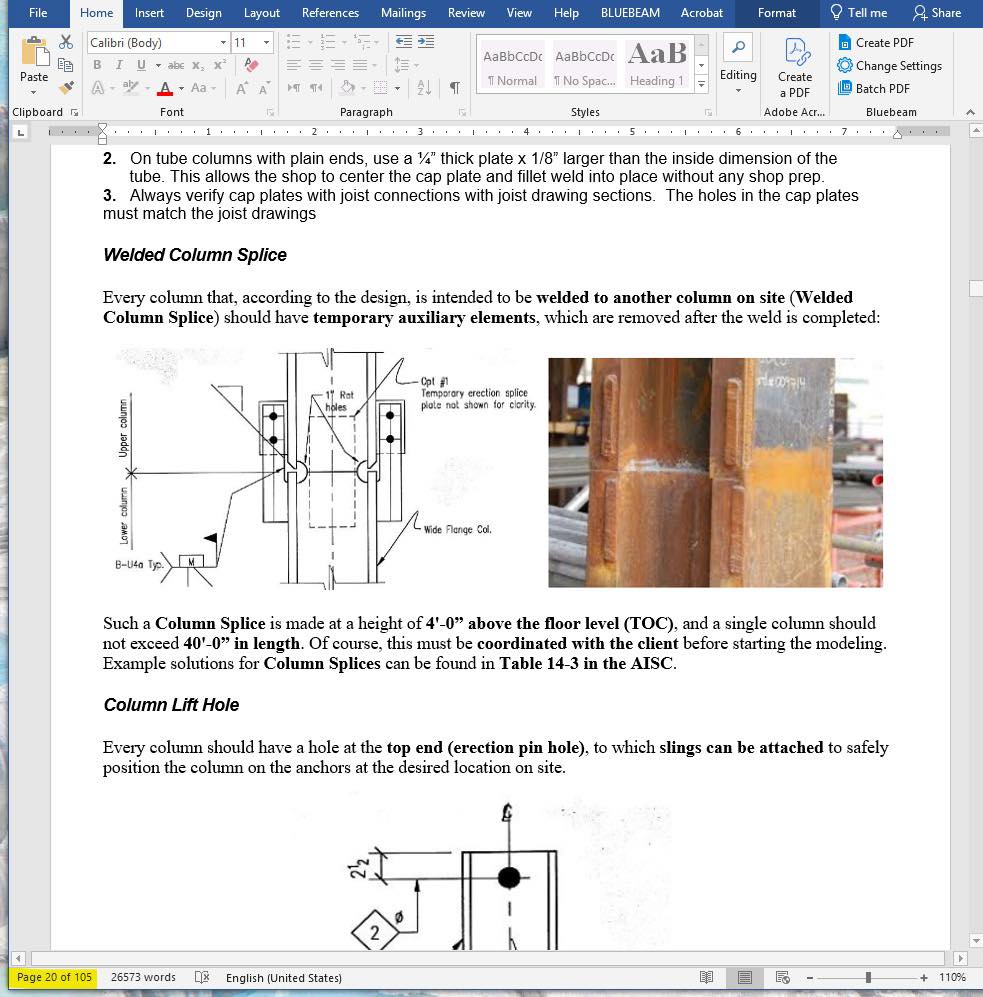Click the Share button
The height and width of the screenshot is (997, 983).
coord(937,13)
